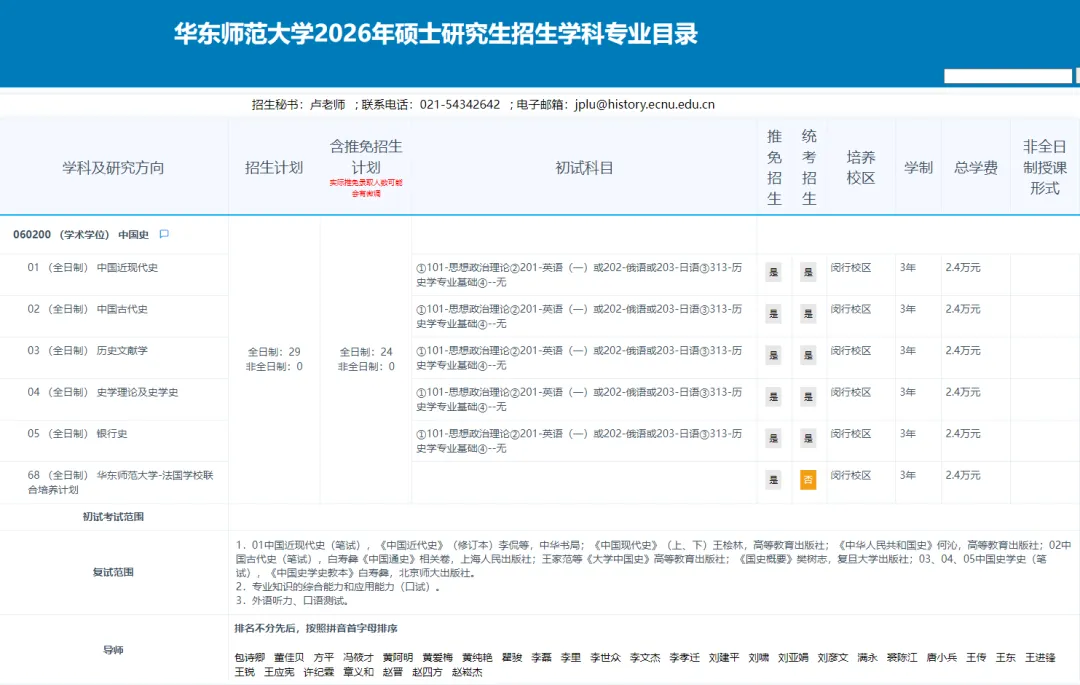Select direction 01 (全日制) 中国近现代史
The width and height of the screenshot is (1080, 685).
point(92,268)
